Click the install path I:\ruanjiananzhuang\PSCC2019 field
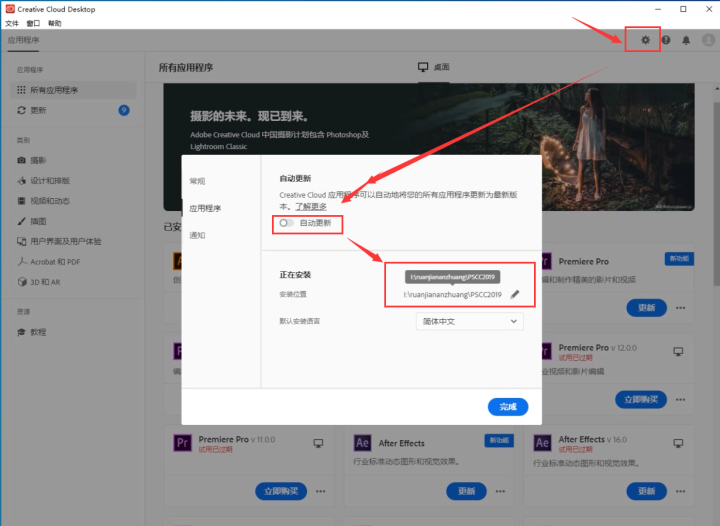720x526 pixels. 452,295
